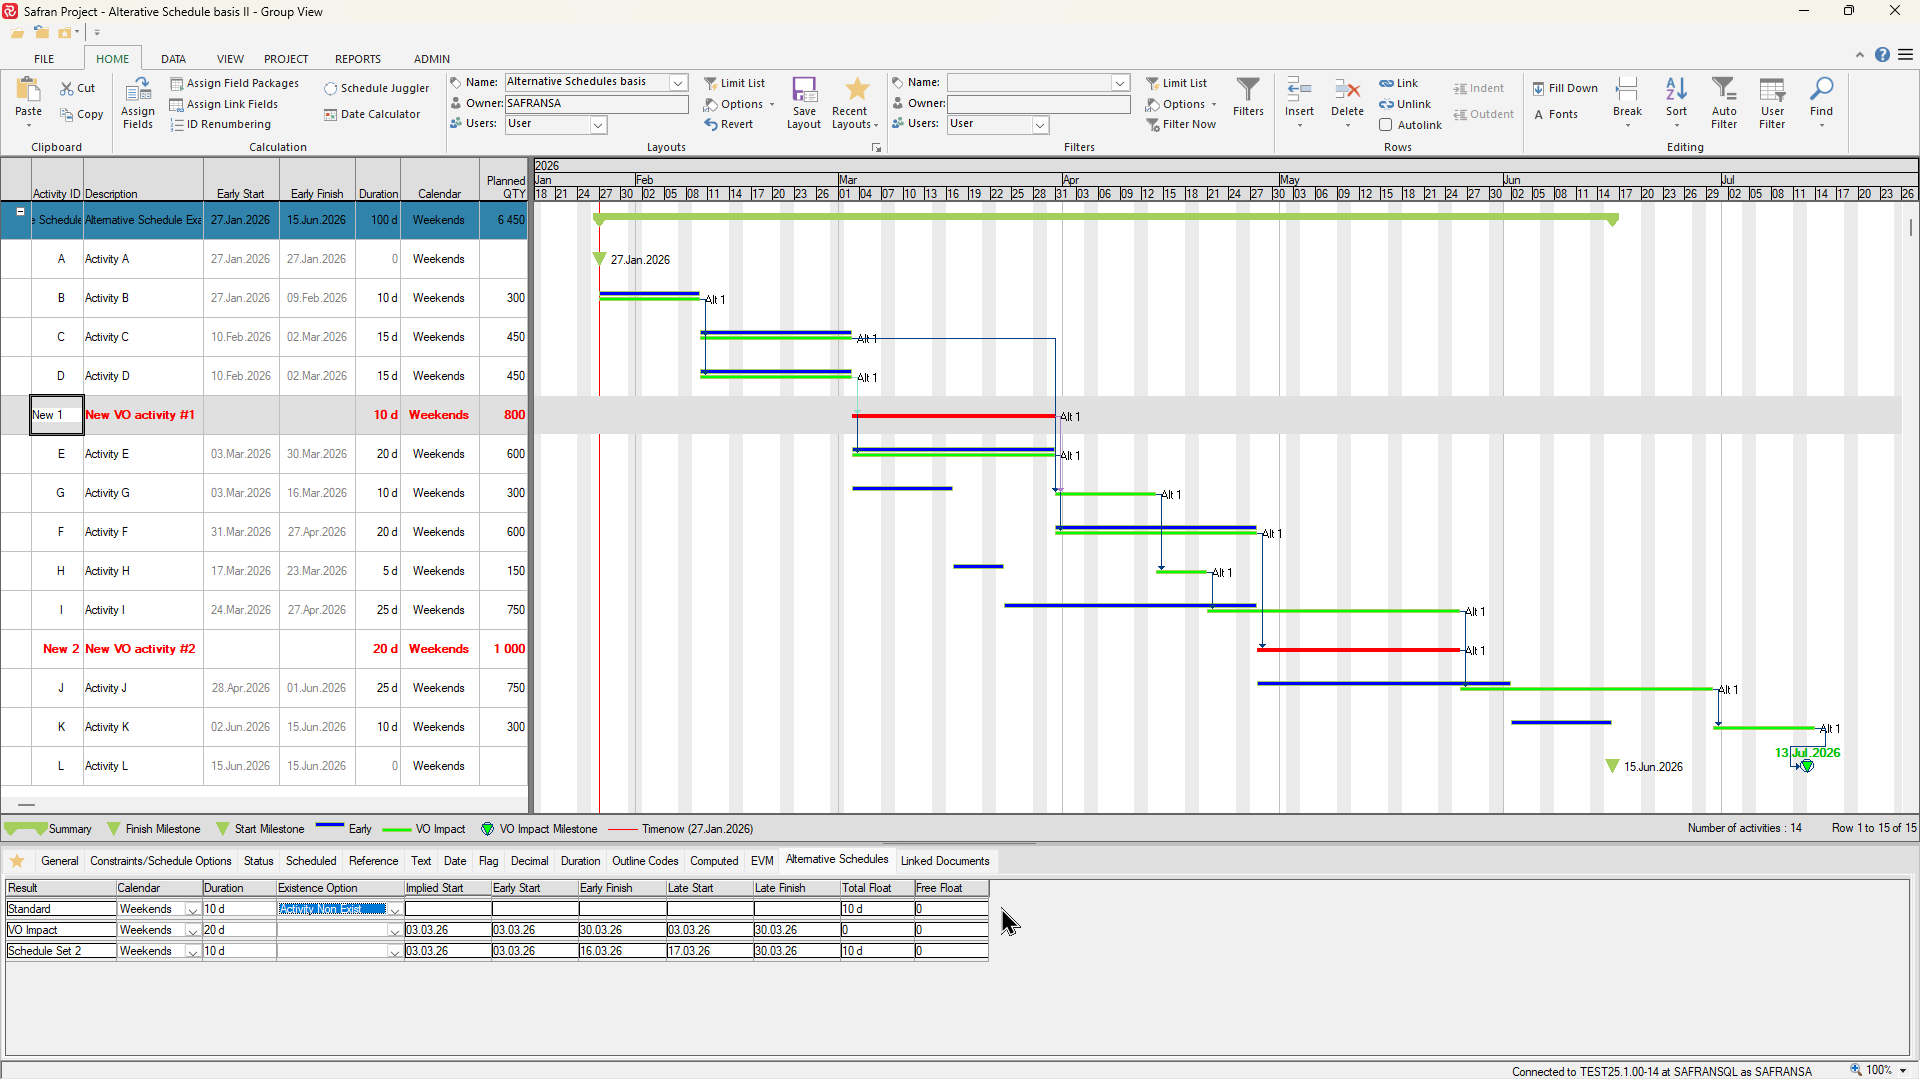Expand the Existence Option dropdown for Standard row

tap(394, 909)
